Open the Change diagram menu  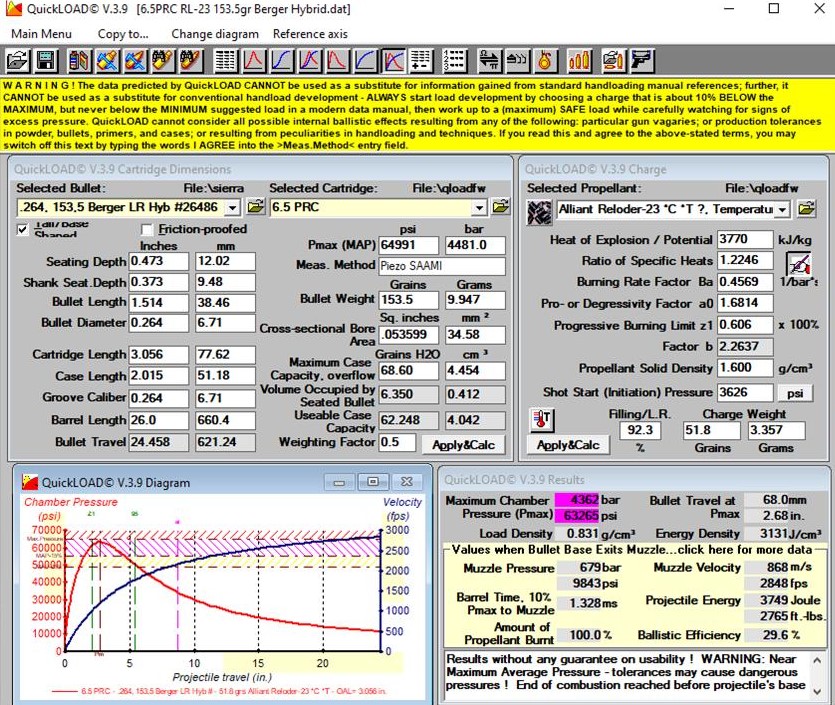215,34
